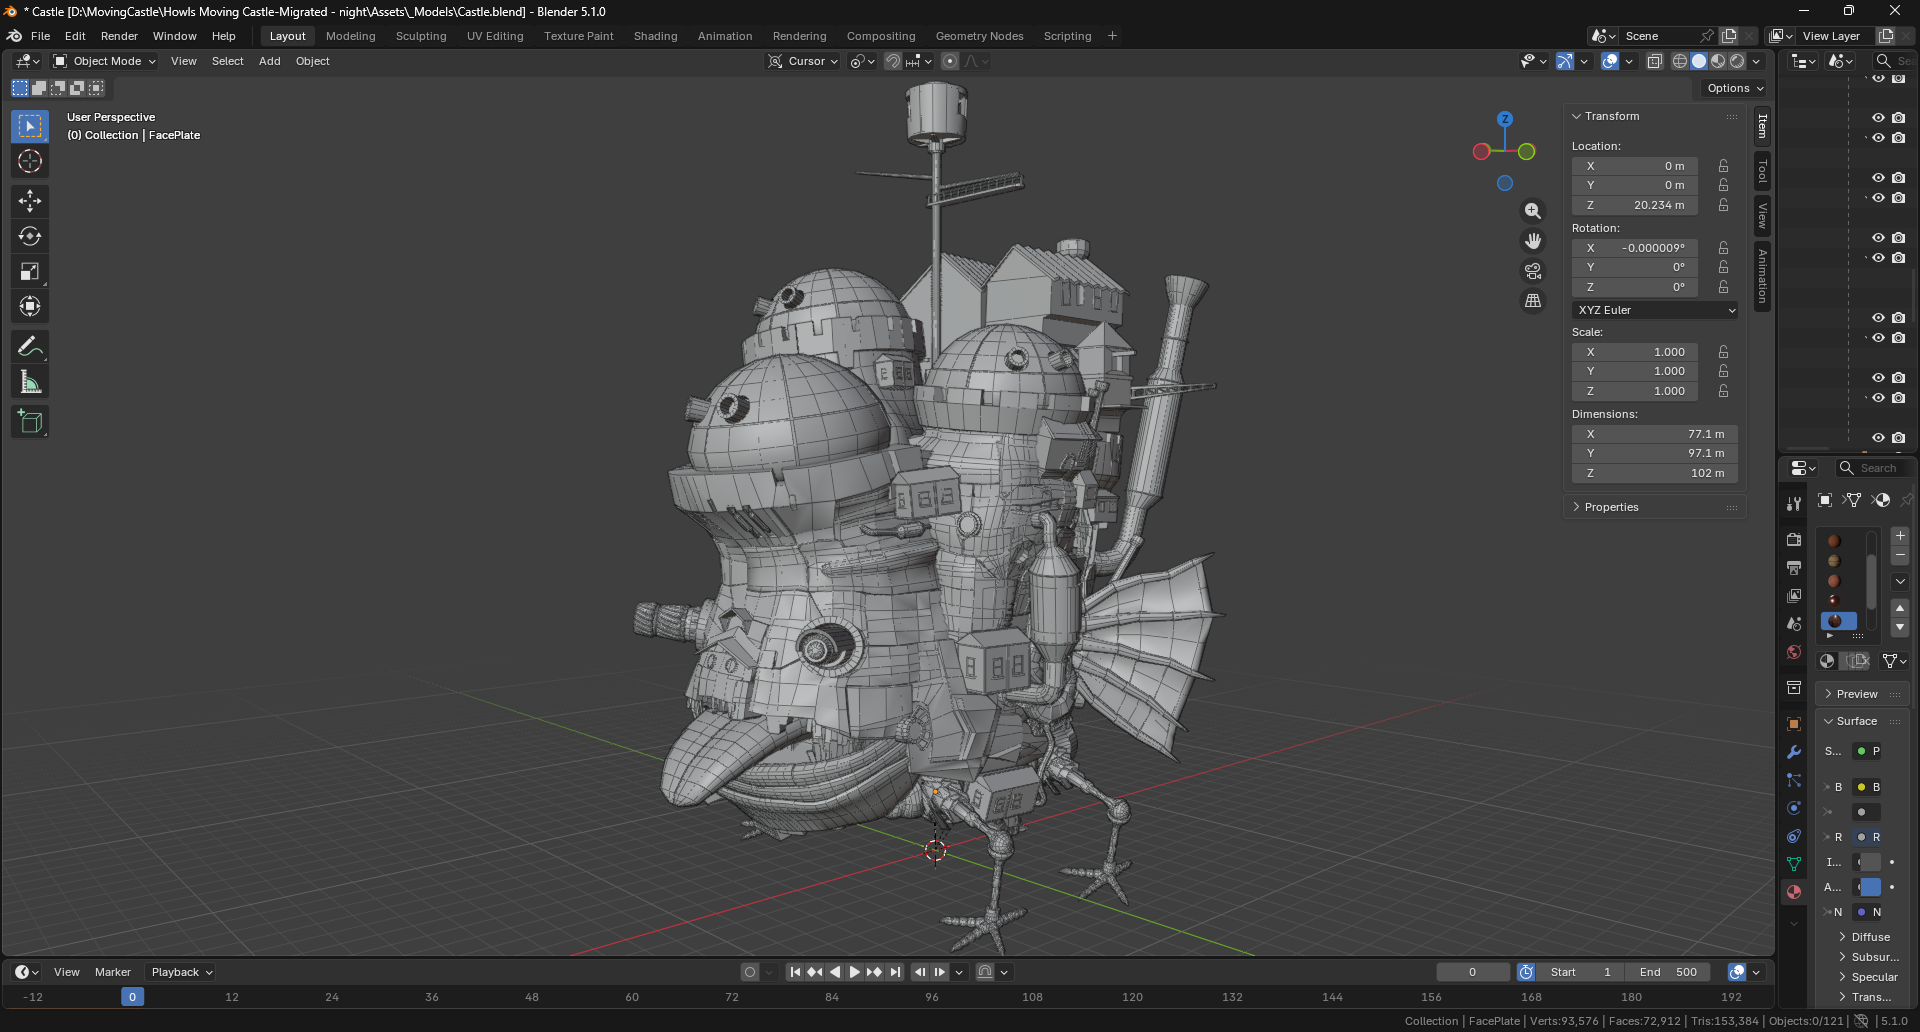Switch to the sidebar Tool tab
Viewport: 1920px width, 1032px height.
pyautogui.click(x=1762, y=172)
